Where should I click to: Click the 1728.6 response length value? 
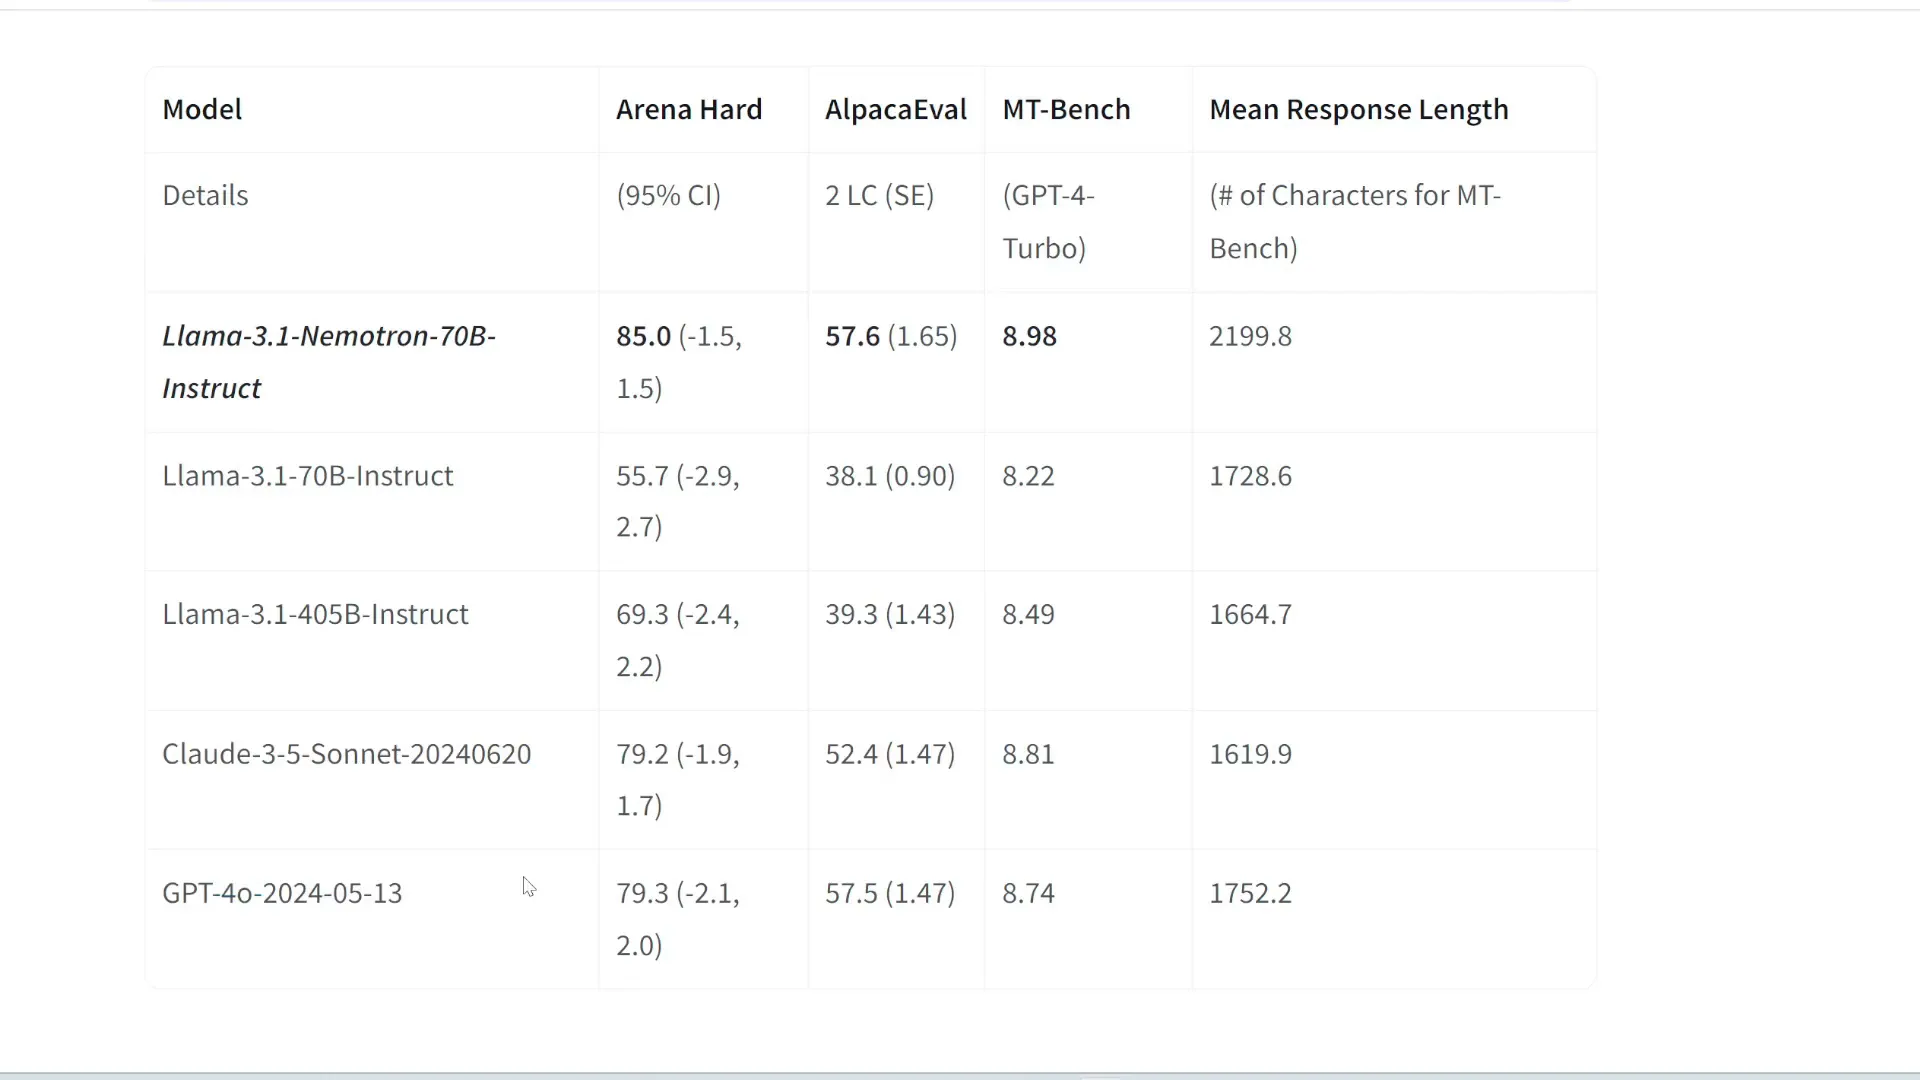[x=1250, y=476]
